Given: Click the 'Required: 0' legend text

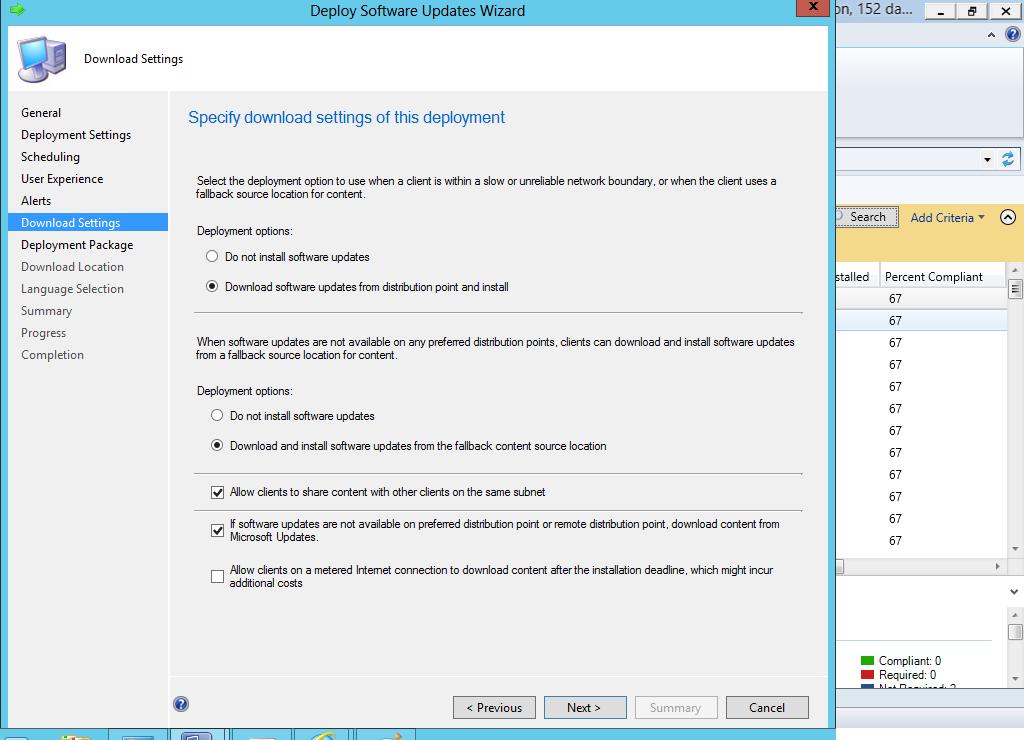Looking at the screenshot, I should tap(907, 675).
